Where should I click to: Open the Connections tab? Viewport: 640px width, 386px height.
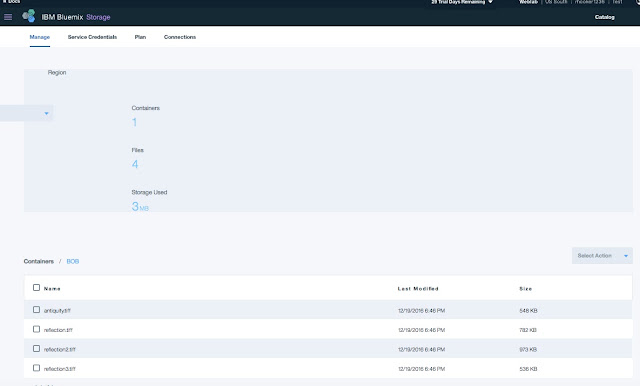[180, 37]
